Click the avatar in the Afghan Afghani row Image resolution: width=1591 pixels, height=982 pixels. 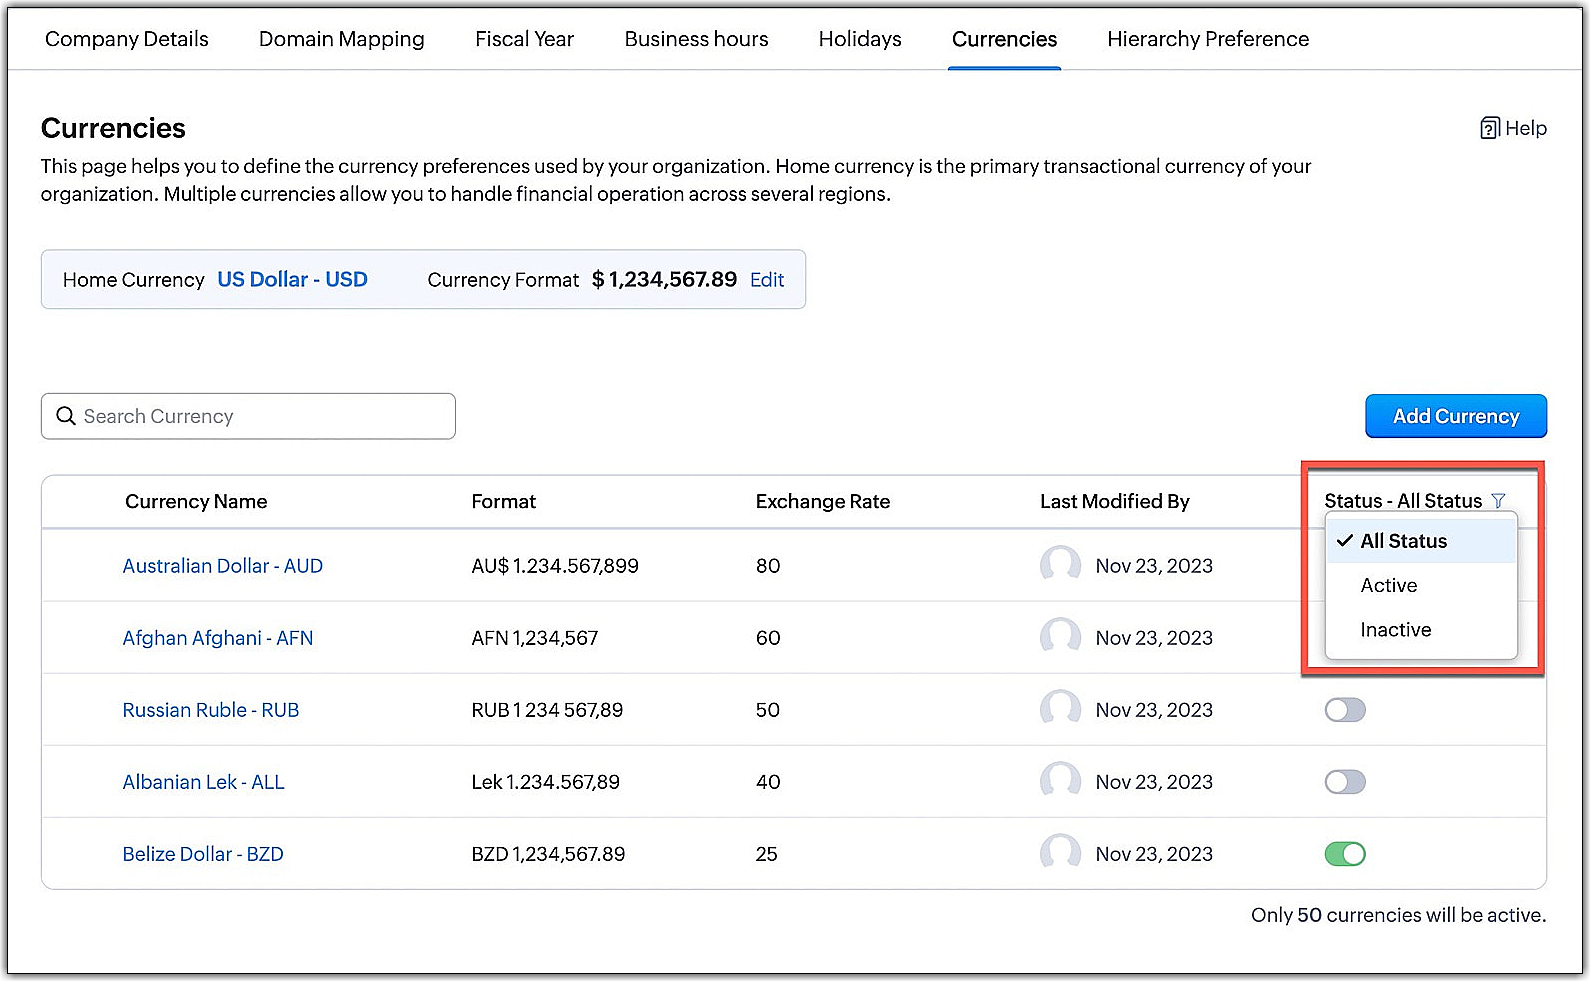tap(1060, 637)
